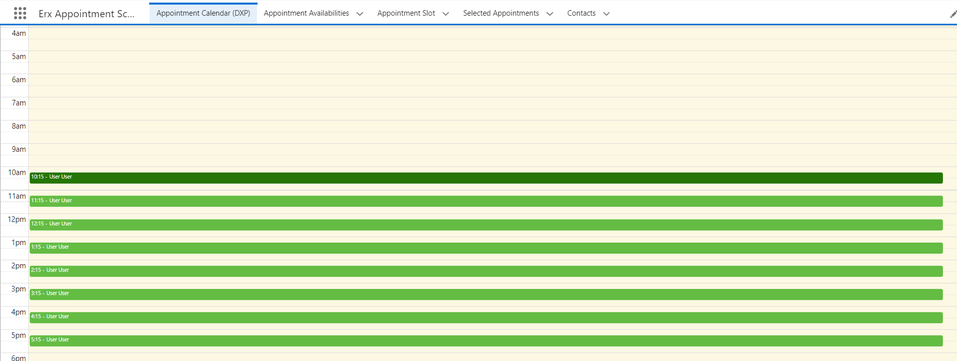Expand the Appointment Availabilities dropdown chevron
This screenshot has width=957, height=361.
pos(359,13)
